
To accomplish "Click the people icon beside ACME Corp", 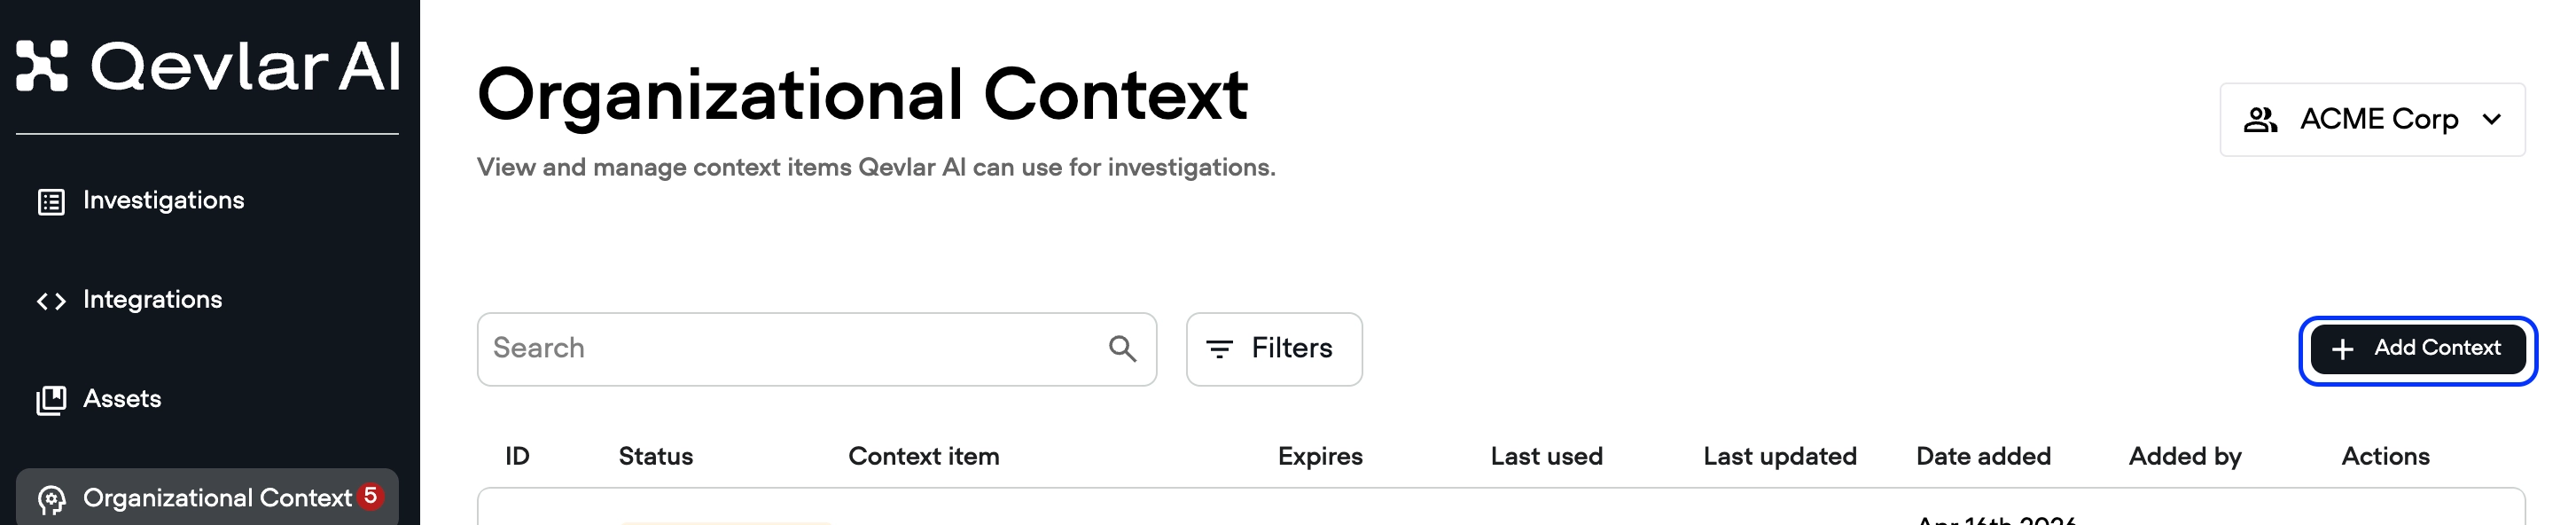I will click(2260, 120).
